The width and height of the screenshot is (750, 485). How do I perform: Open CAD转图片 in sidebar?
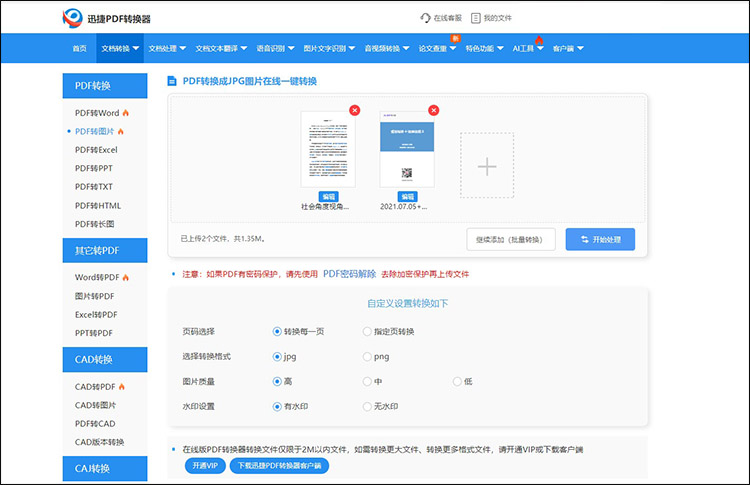[x=95, y=405]
